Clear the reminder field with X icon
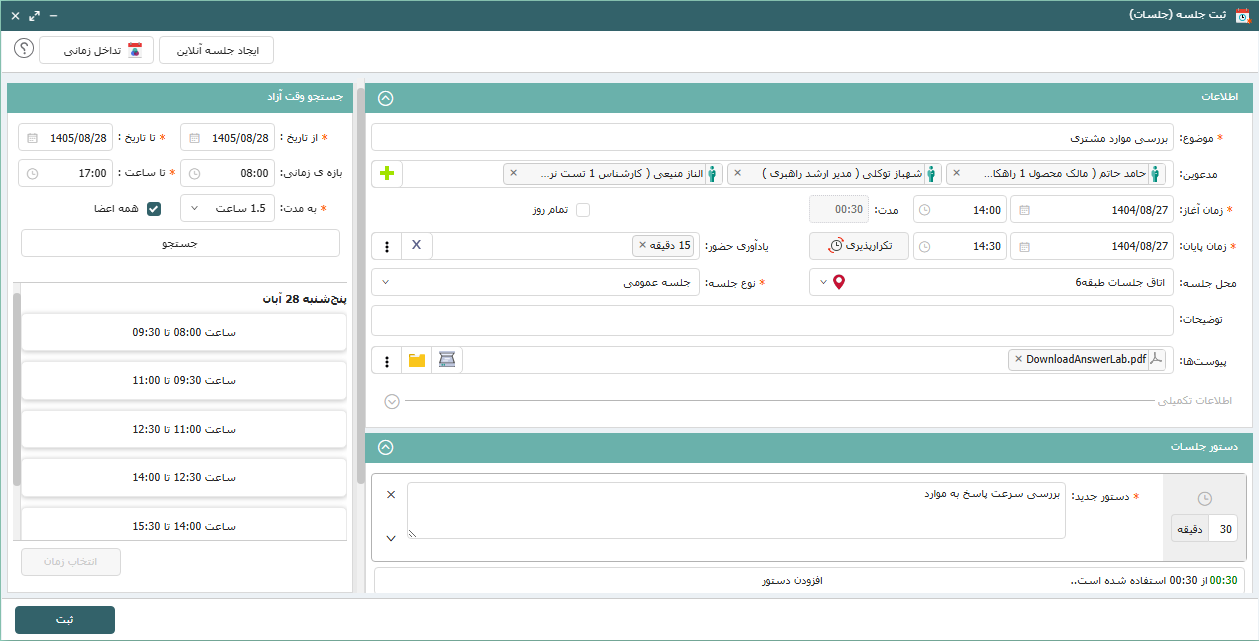Screen dimensions: 1259x641 (x=417, y=246)
